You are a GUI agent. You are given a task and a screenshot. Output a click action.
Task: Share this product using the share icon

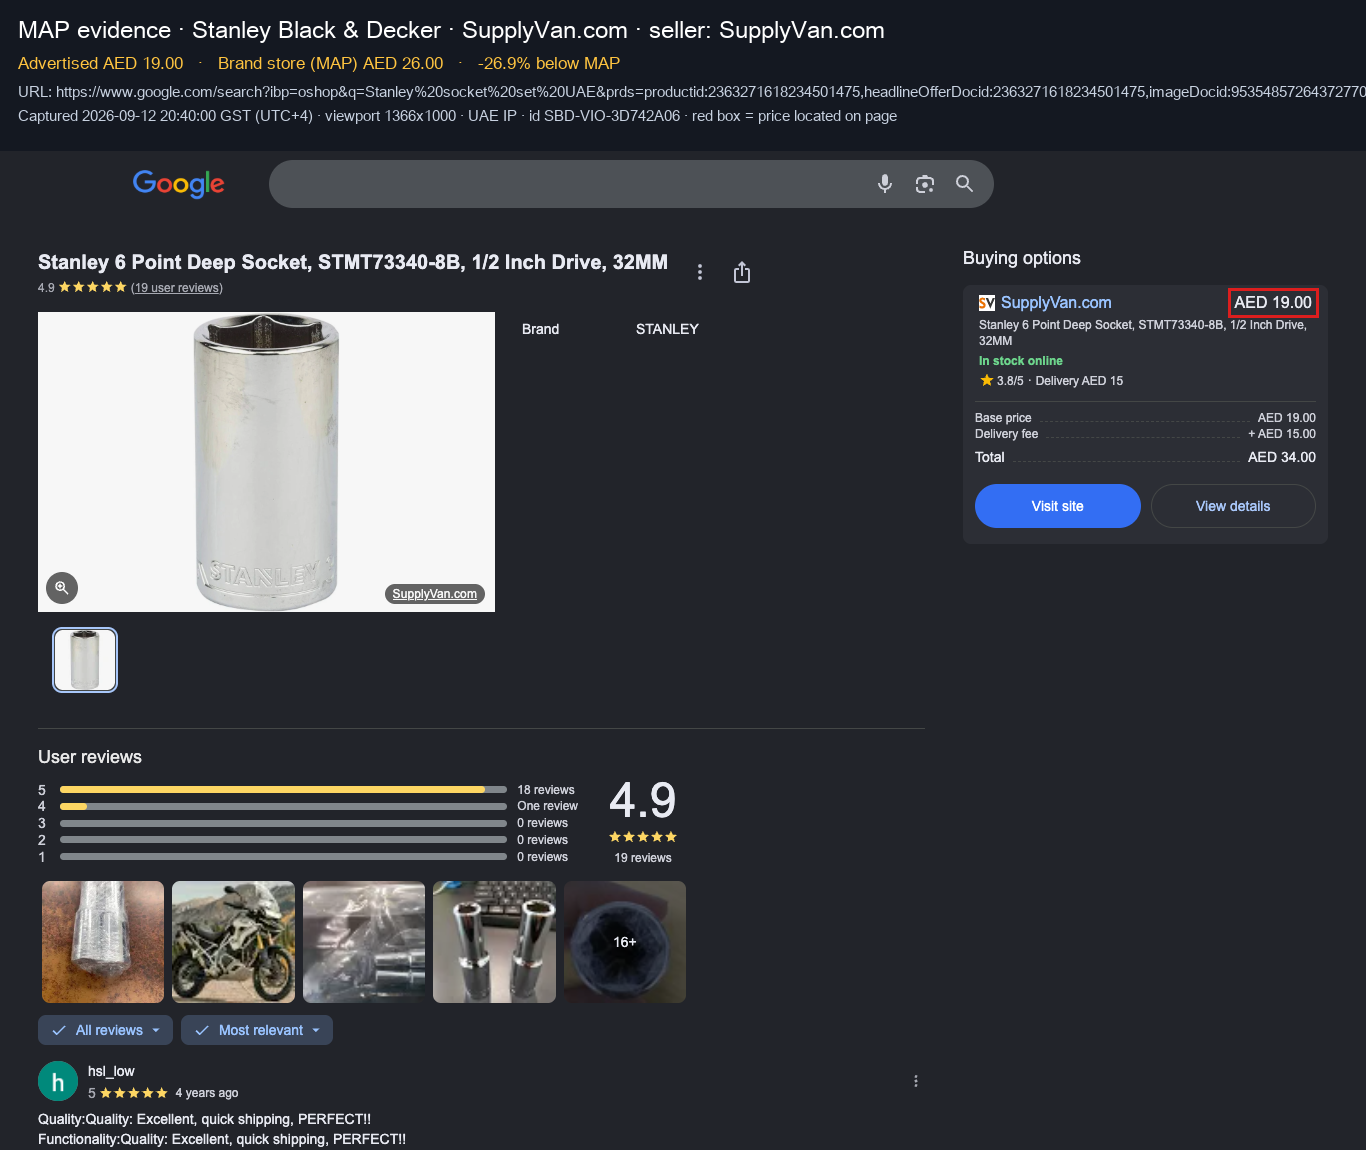(x=742, y=272)
